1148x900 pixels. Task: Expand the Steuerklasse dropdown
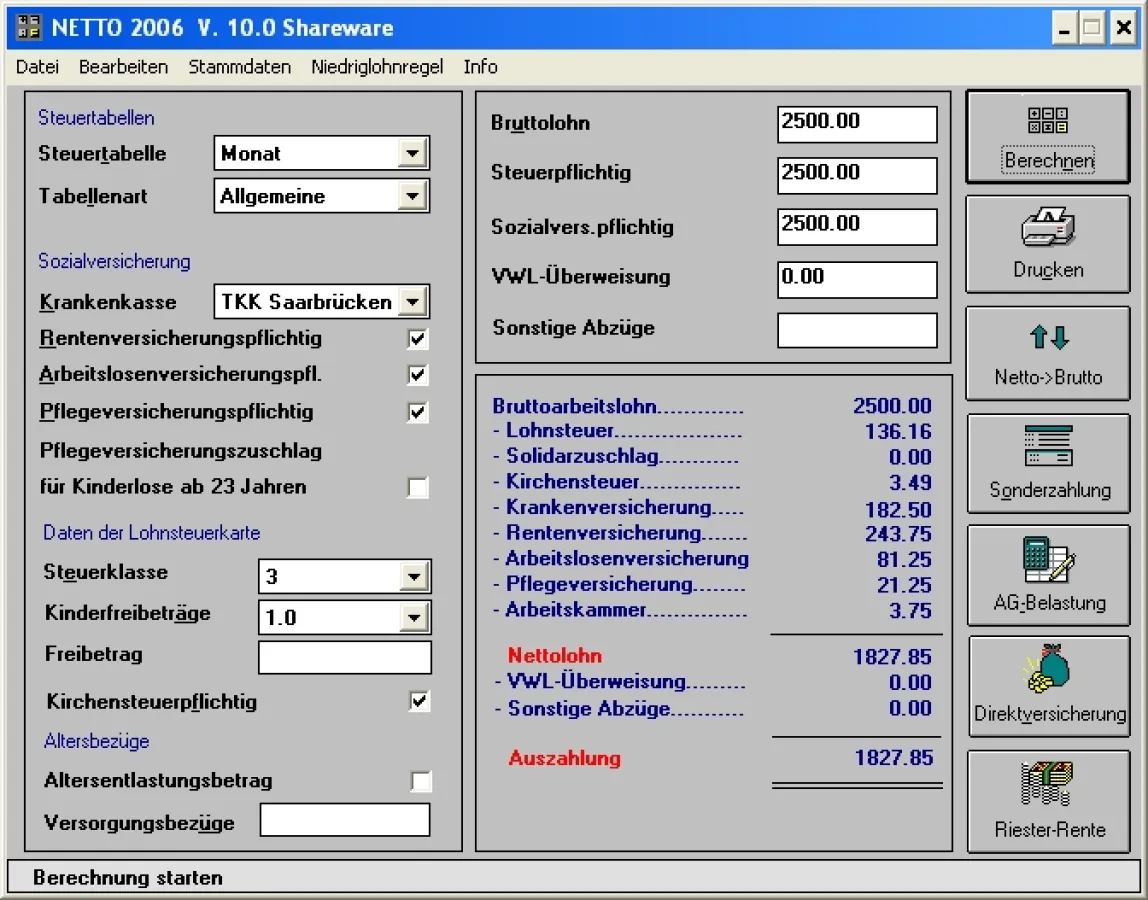[413, 577]
